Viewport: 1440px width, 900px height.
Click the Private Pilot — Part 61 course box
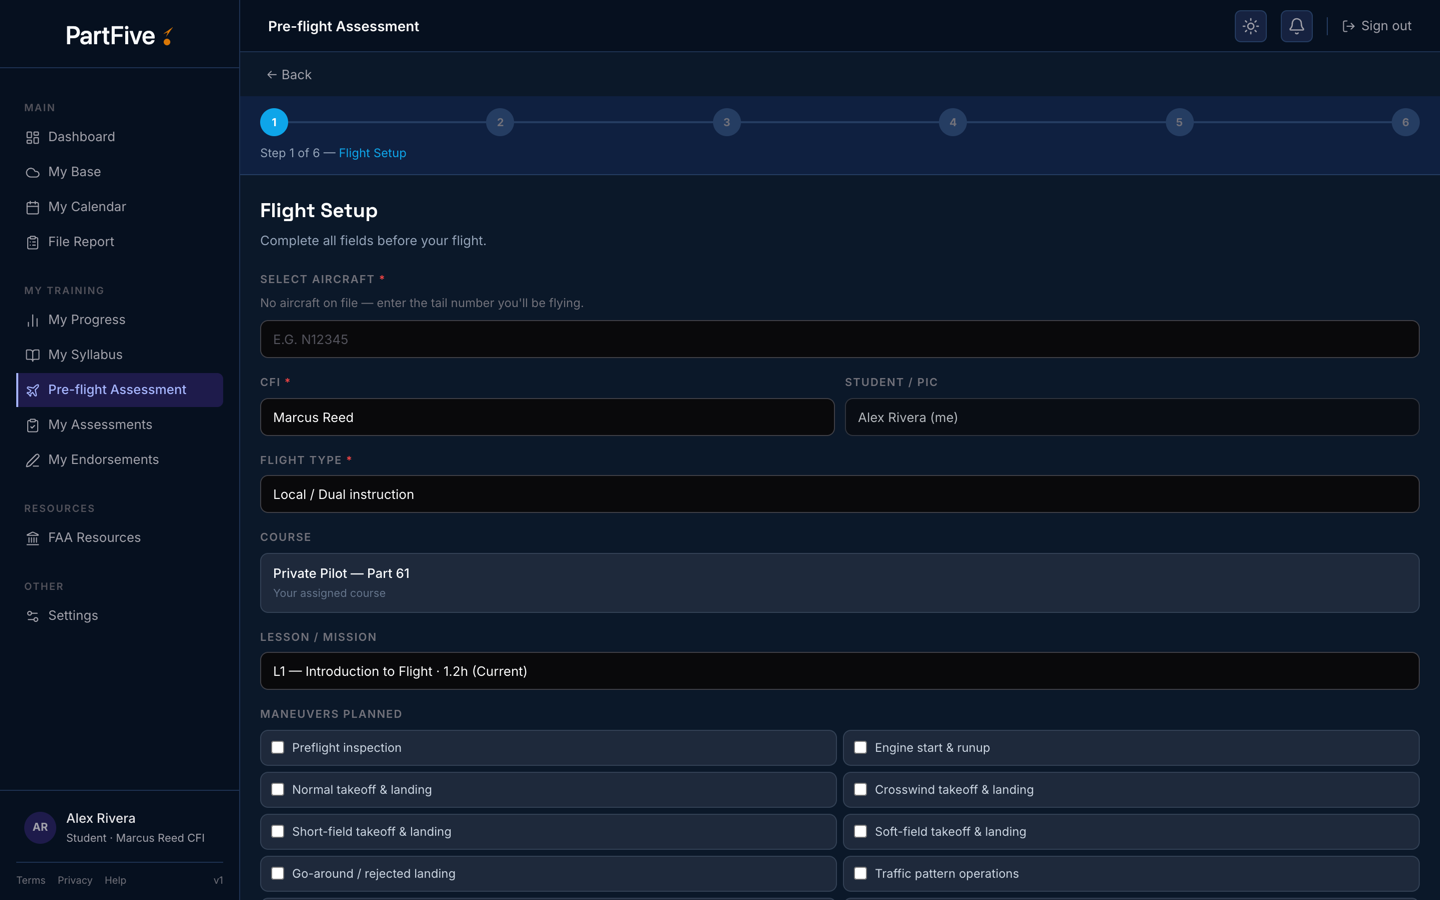(839, 583)
